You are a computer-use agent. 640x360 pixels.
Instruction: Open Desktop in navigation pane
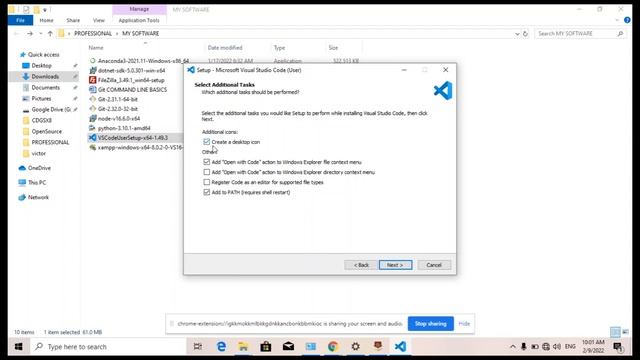tap(41, 65)
